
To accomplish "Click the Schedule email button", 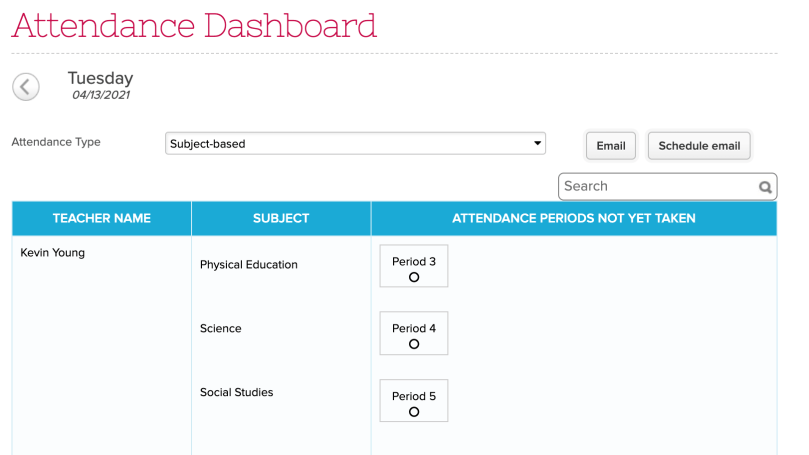I will [x=699, y=146].
